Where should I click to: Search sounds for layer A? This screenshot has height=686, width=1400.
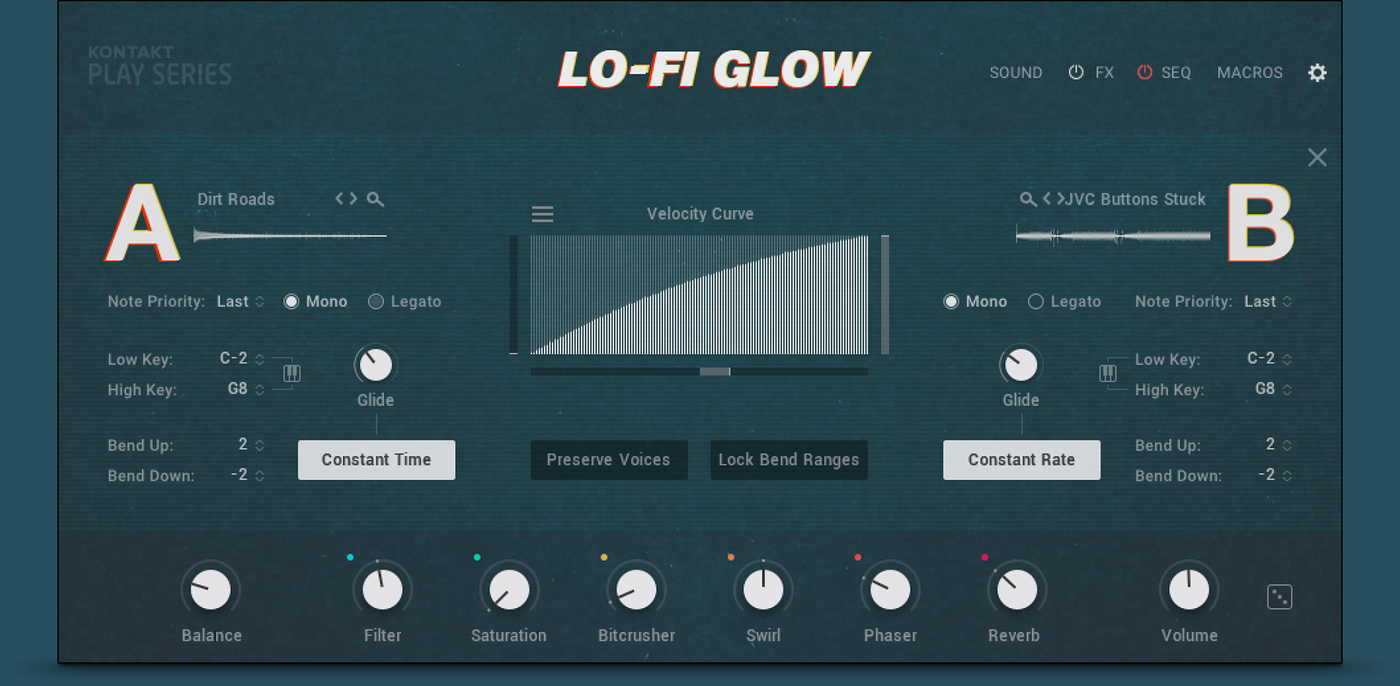pos(375,199)
